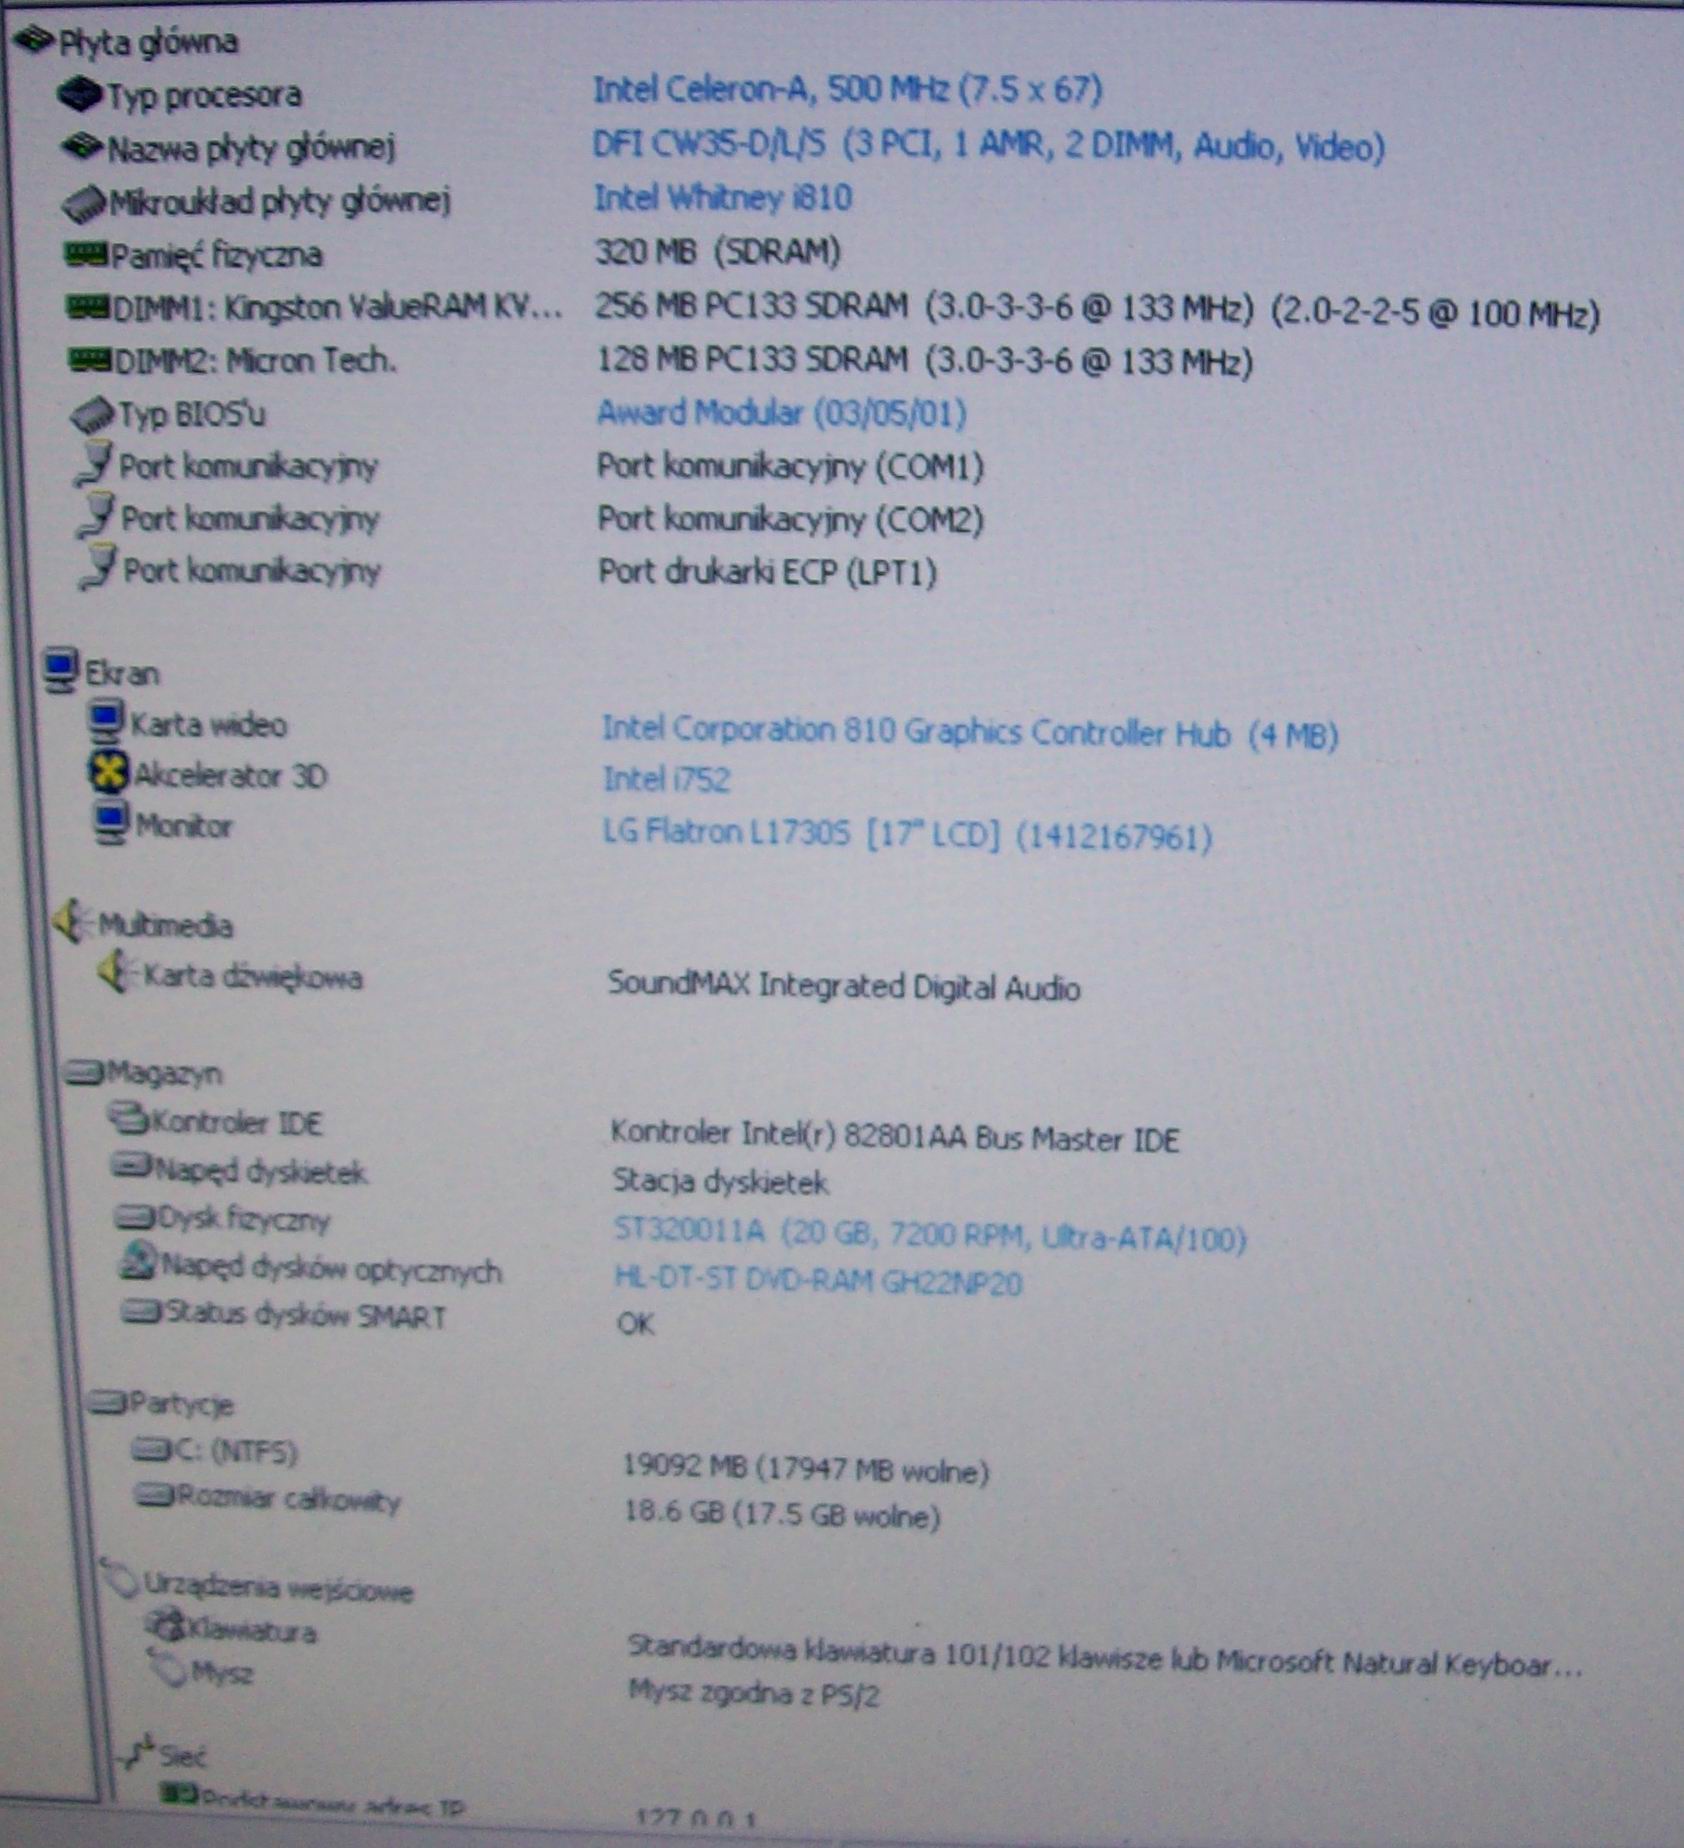
Task: Click the Monitor row icon
Action: click(111, 823)
